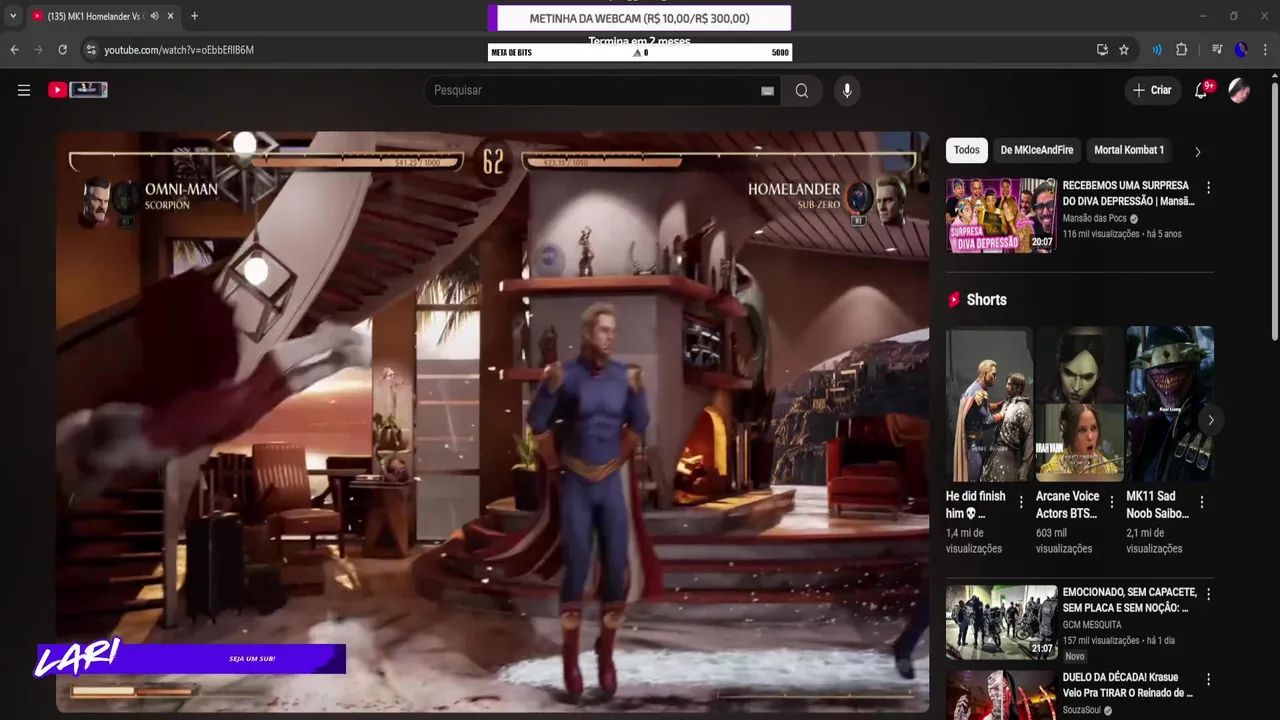Open the on-screen keyboard in search box
Viewport: 1280px width, 720px height.
click(x=767, y=91)
